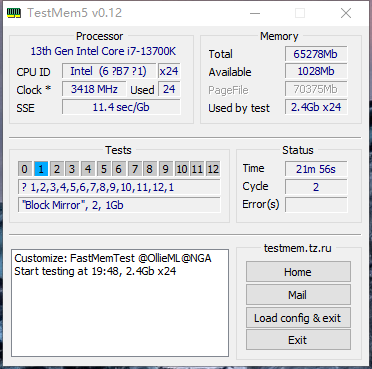Select test box number 5
This screenshot has width=372, height=369.
tap(104, 169)
